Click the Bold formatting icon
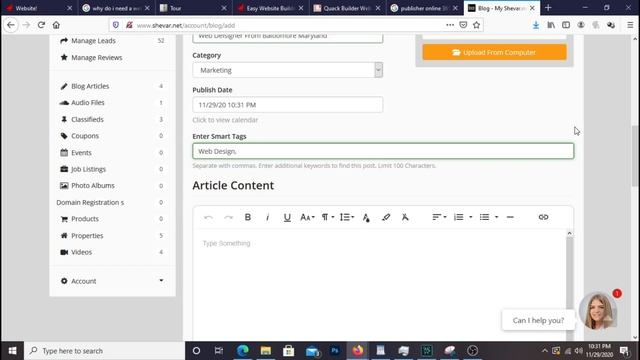The width and height of the screenshot is (640, 360). pos(247,217)
